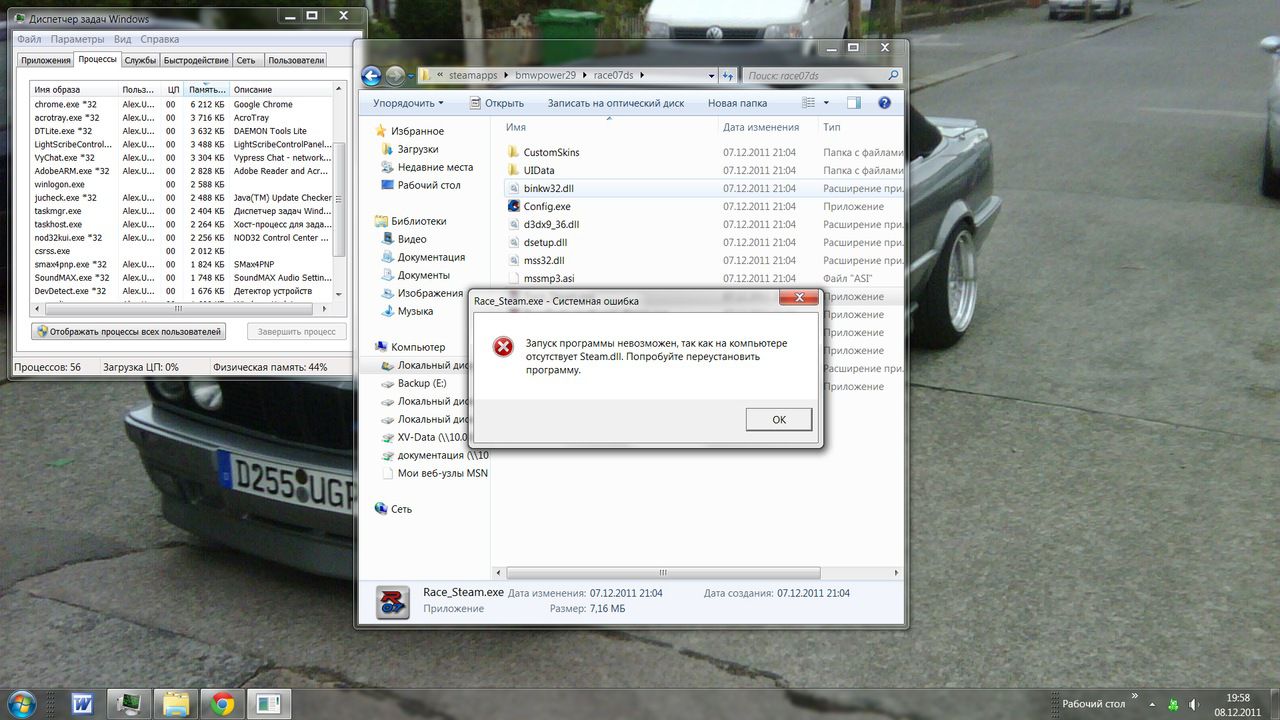1280x720 pixels.
Task: Open the Видео library
Action: tap(412, 239)
